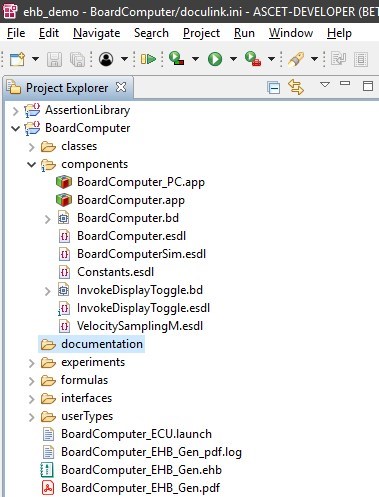Expand the formulas folder
This screenshot has width=379, height=497.
(31, 381)
